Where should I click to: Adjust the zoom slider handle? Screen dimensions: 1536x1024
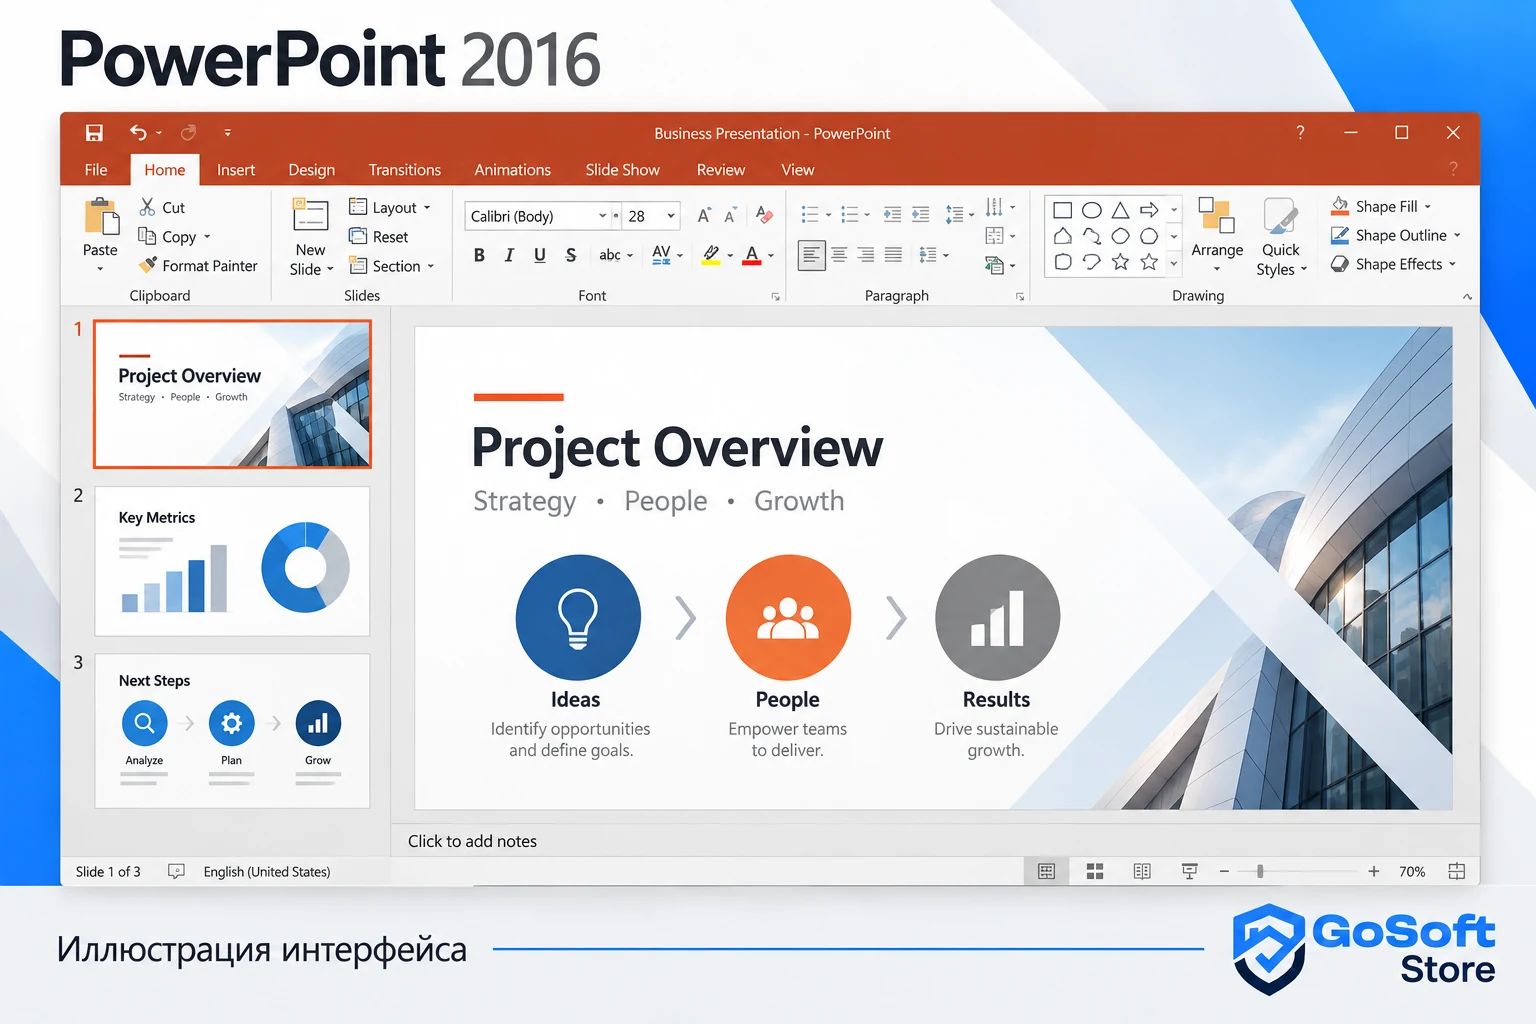coord(1260,872)
